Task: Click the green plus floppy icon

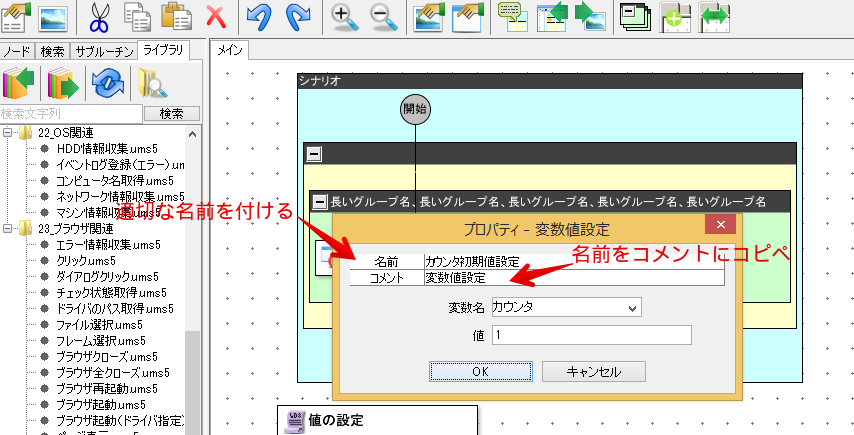Action: pos(676,18)
